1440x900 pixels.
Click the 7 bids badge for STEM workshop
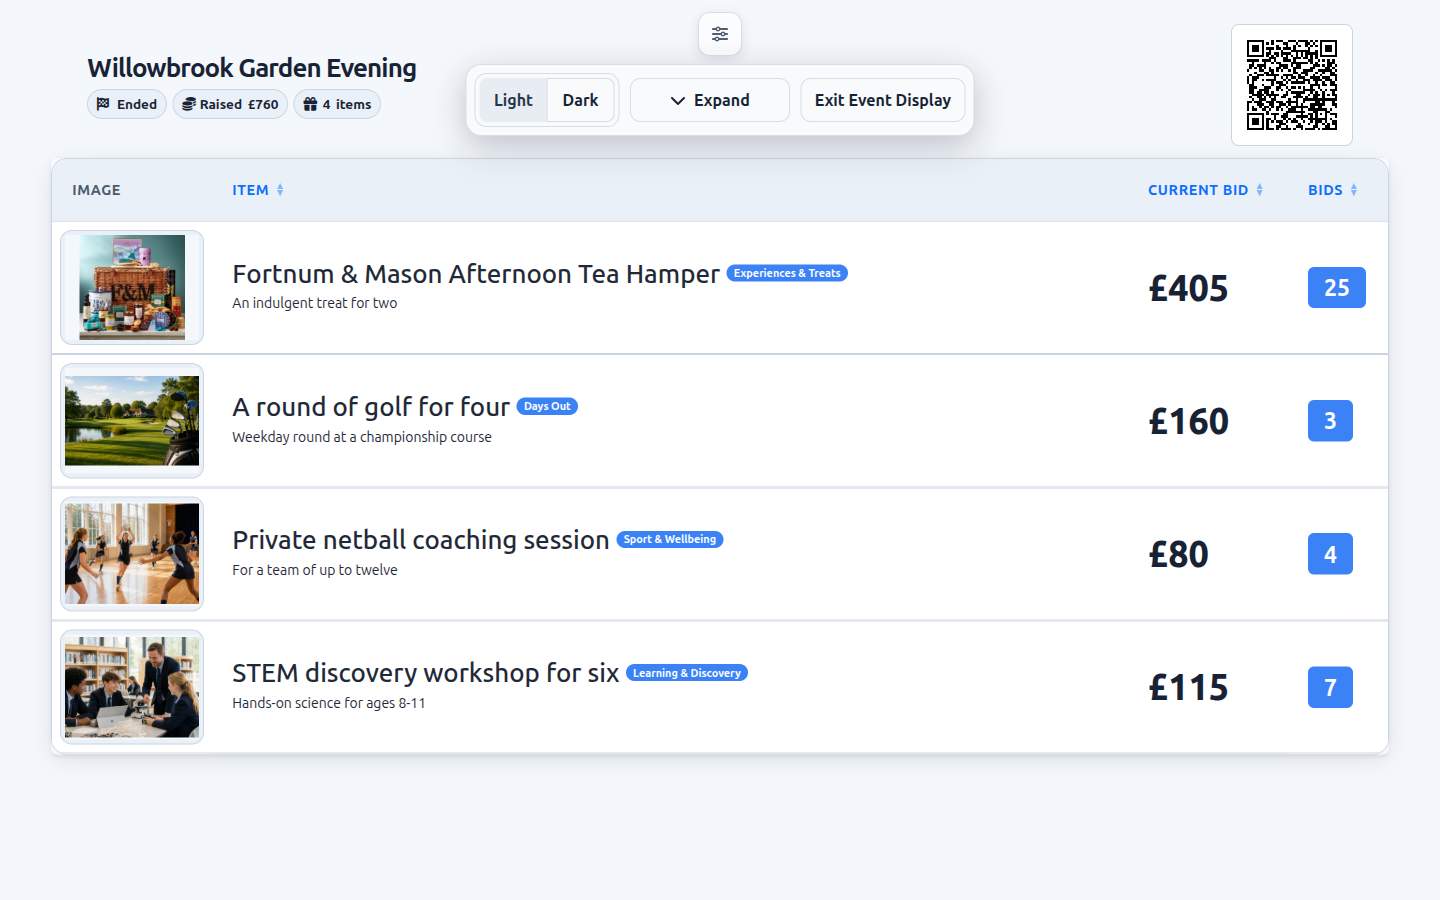(1330, 687)
